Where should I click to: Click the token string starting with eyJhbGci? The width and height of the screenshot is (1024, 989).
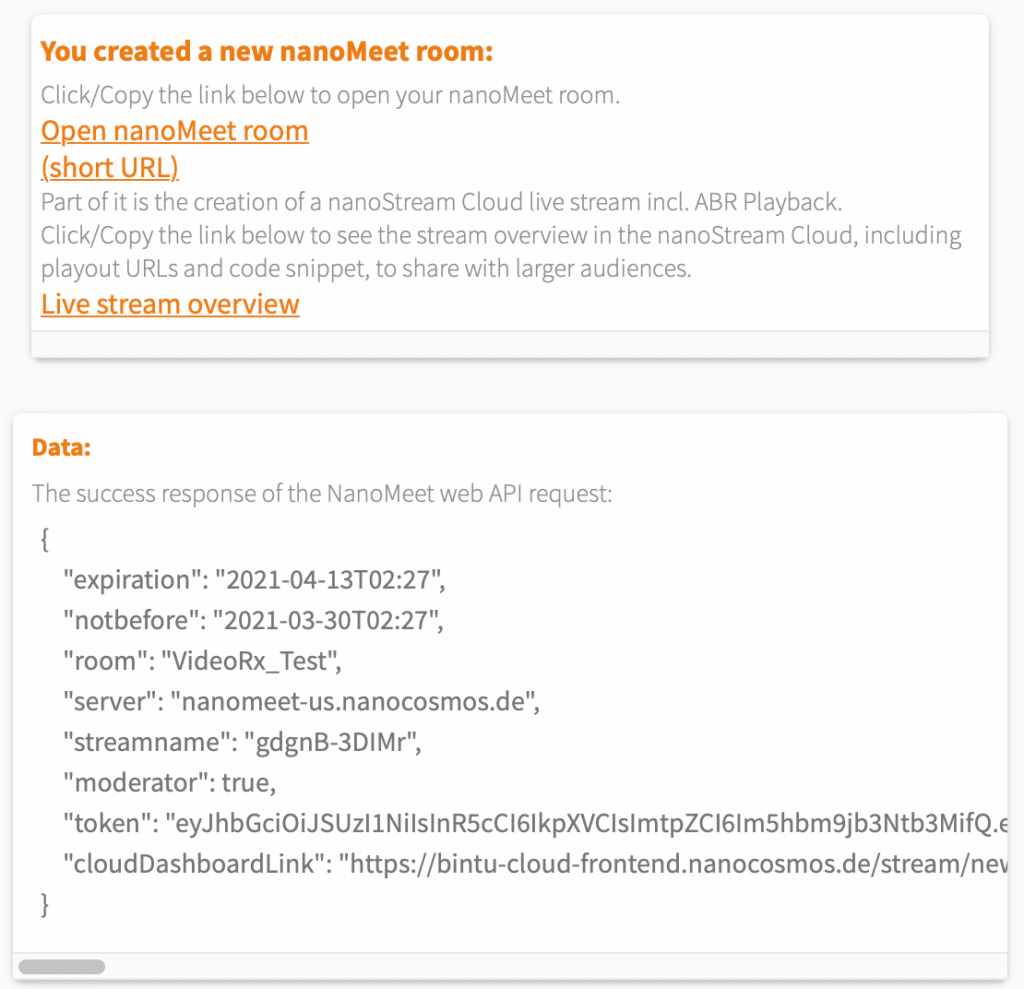click(590, 824)
